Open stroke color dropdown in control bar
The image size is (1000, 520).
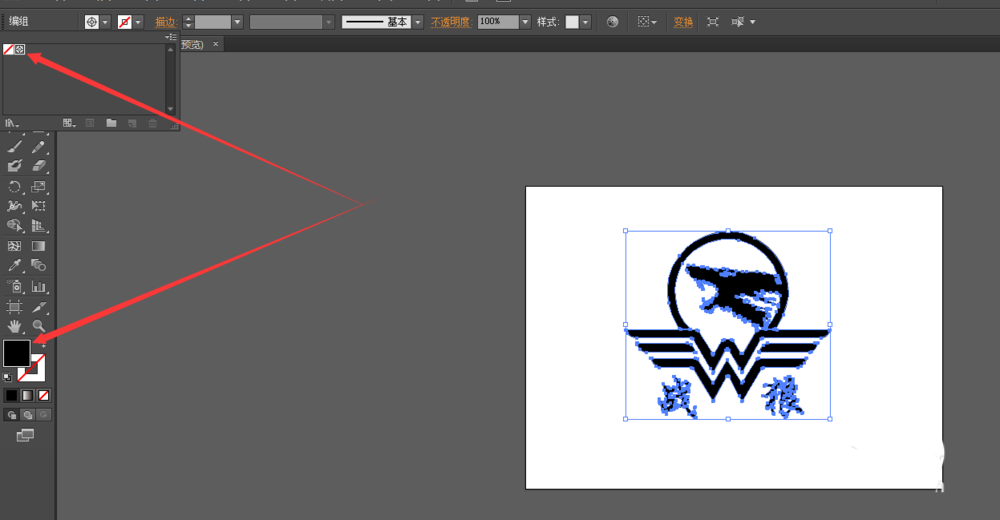point(138,22)
